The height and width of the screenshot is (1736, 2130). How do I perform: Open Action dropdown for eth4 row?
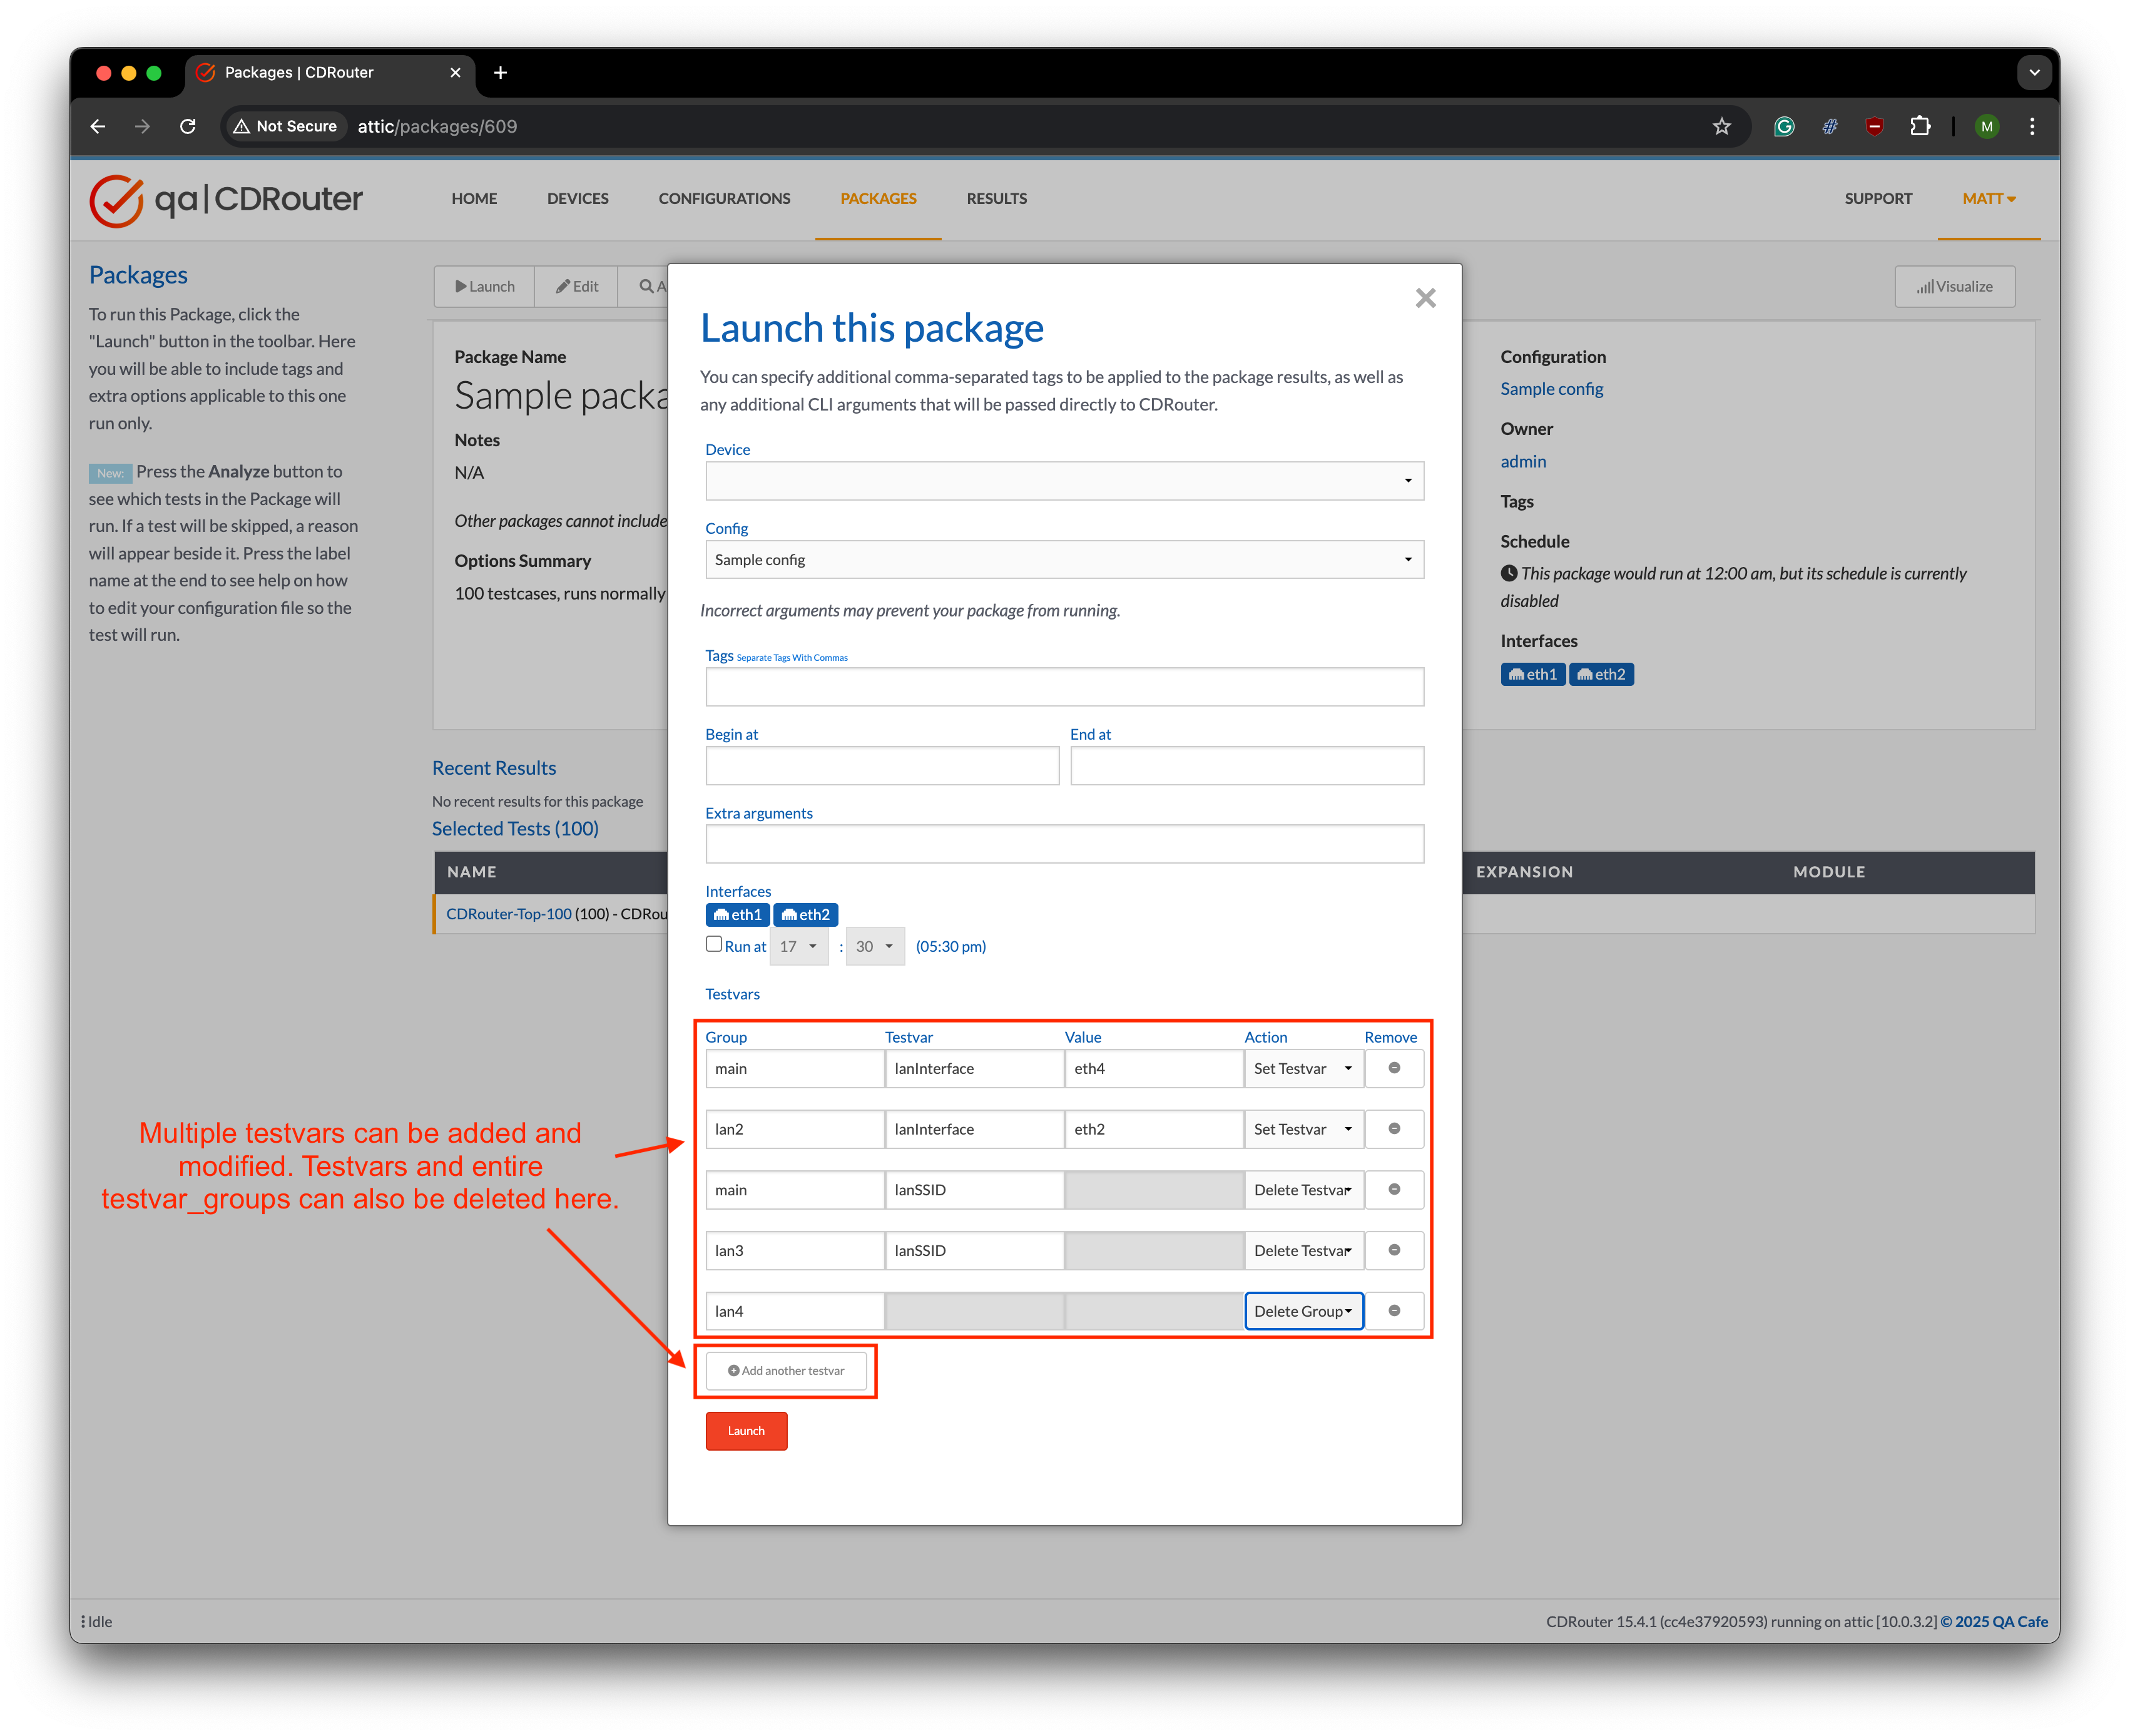click(x=1304, y=1068)
